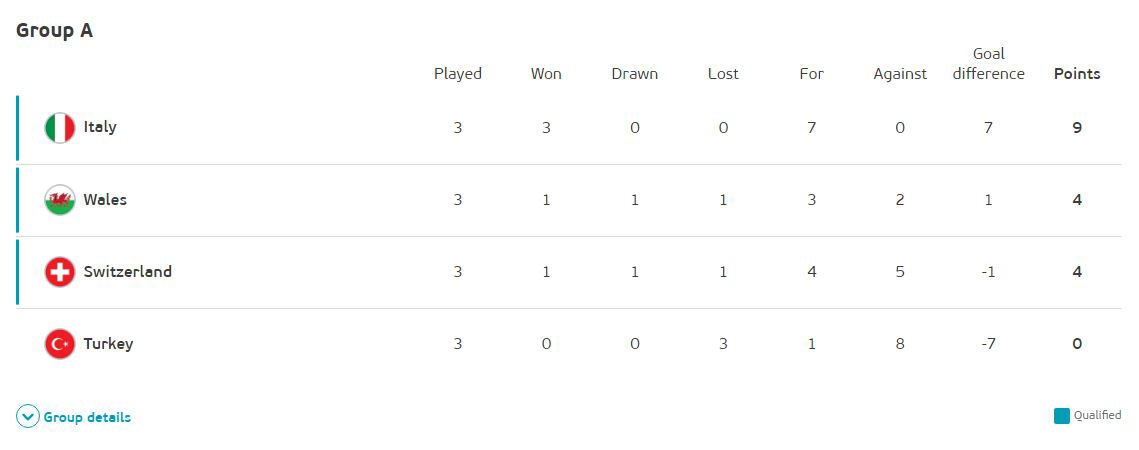The height and width of the screenshot is (450, 1139).
Task: Click the Turkey flag icon
Action: 60,344
